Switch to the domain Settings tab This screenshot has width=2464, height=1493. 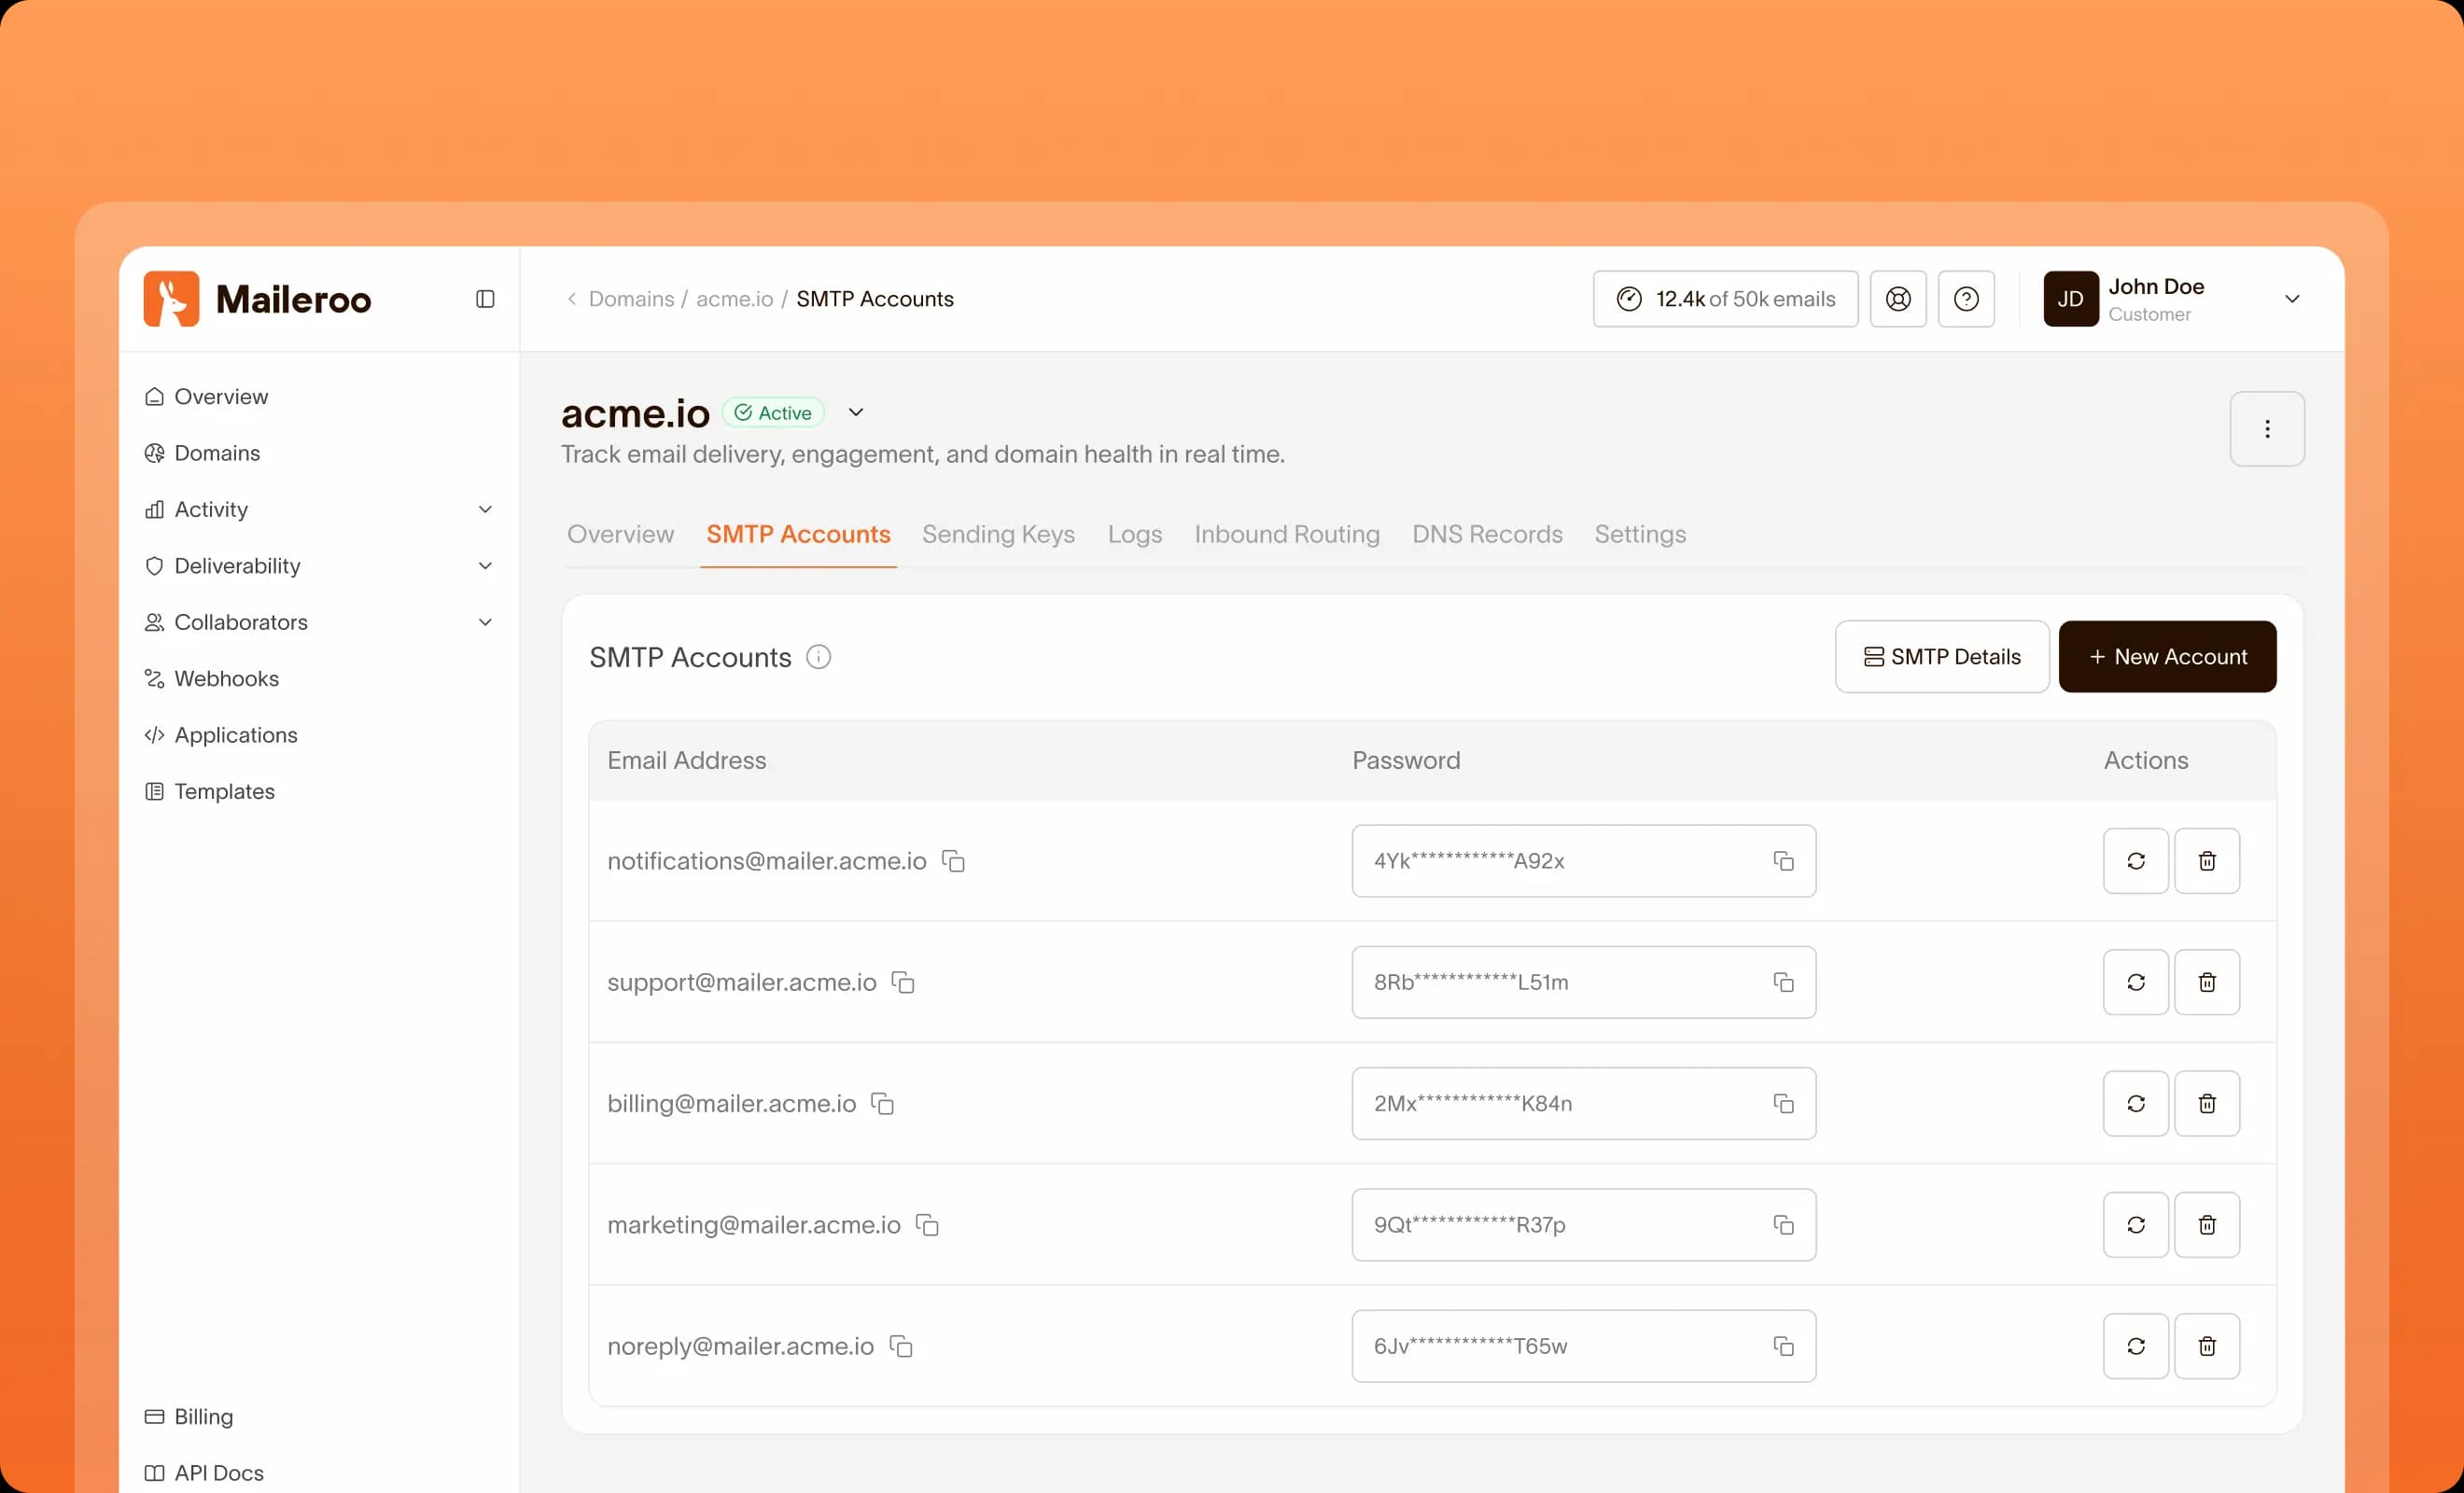(1640, 534)
